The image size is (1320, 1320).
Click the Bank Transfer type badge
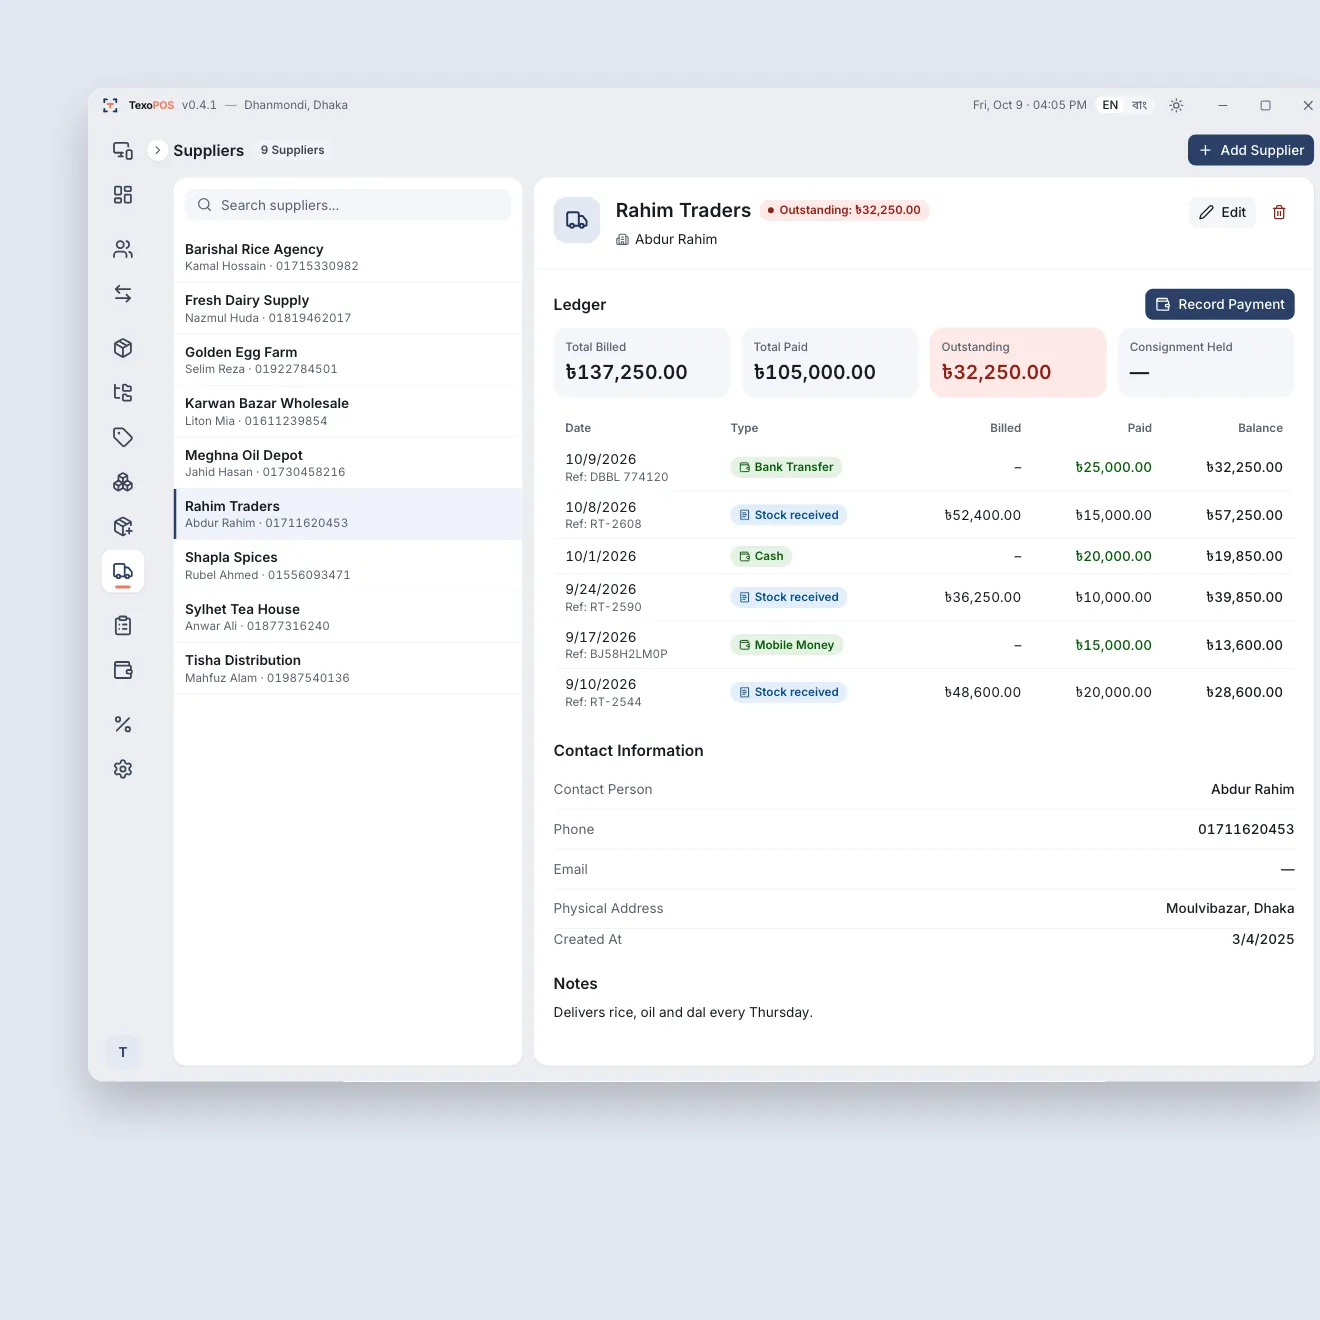(x=786, y=467)
